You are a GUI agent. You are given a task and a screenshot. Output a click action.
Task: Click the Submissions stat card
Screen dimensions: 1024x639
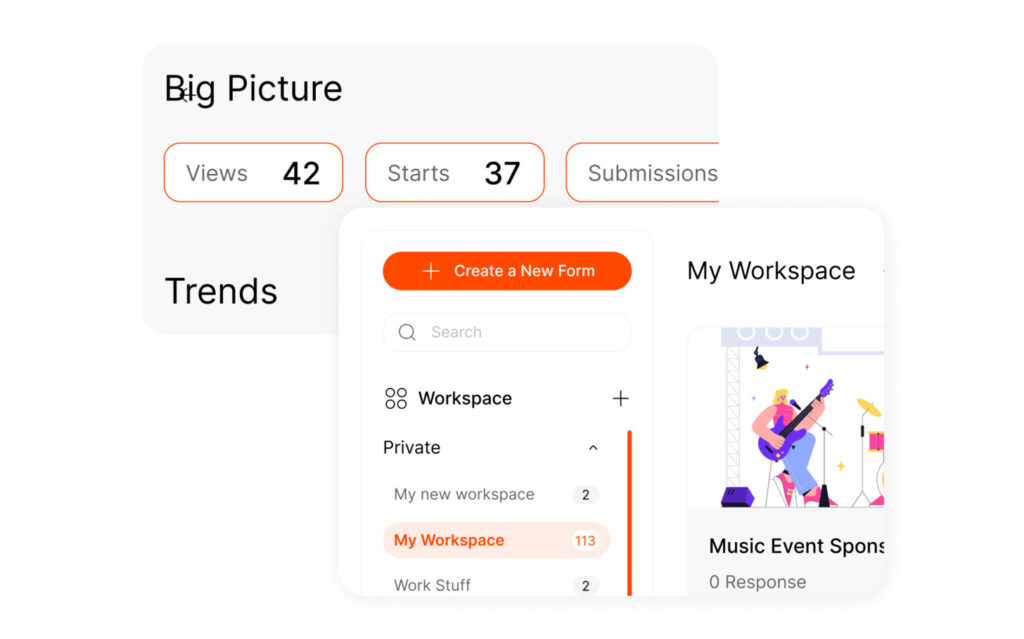(x=655, y=172)
